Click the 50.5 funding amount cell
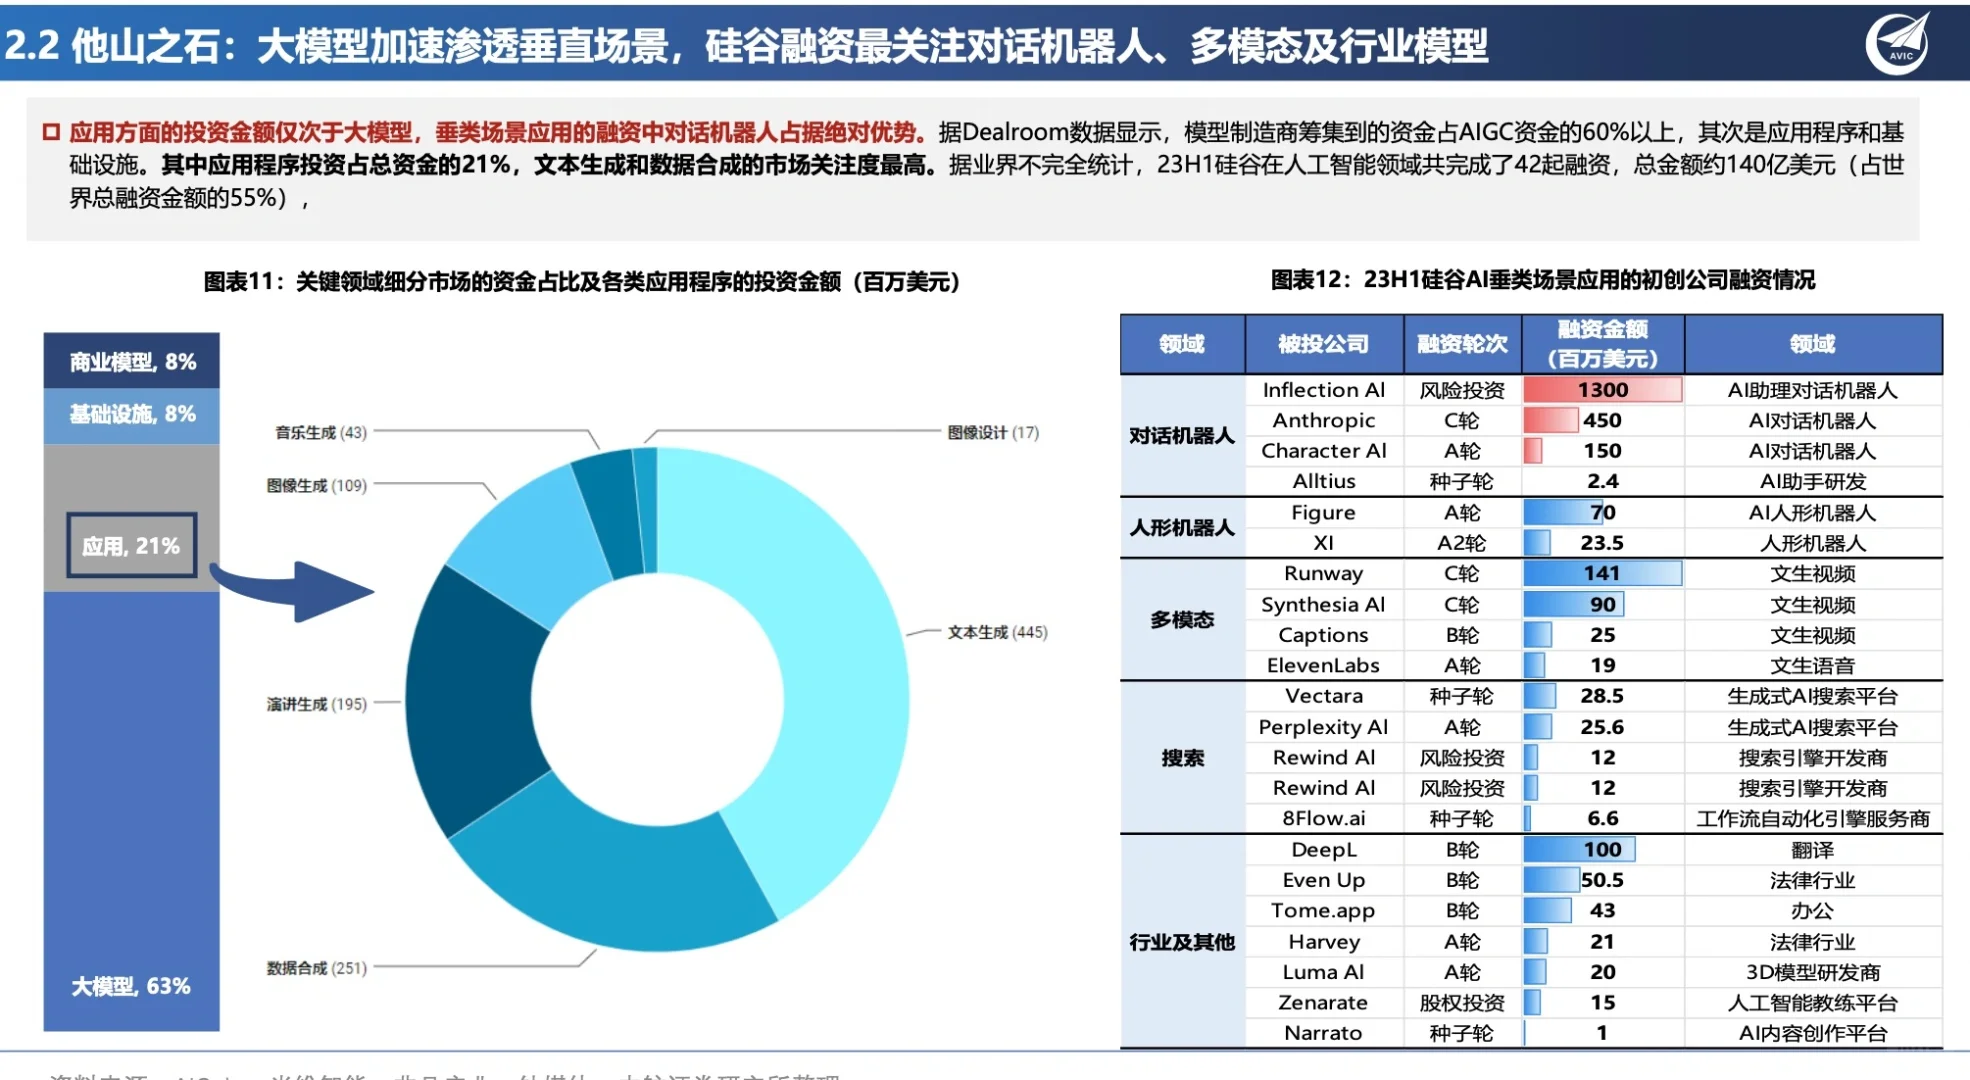 (1603, 880)
